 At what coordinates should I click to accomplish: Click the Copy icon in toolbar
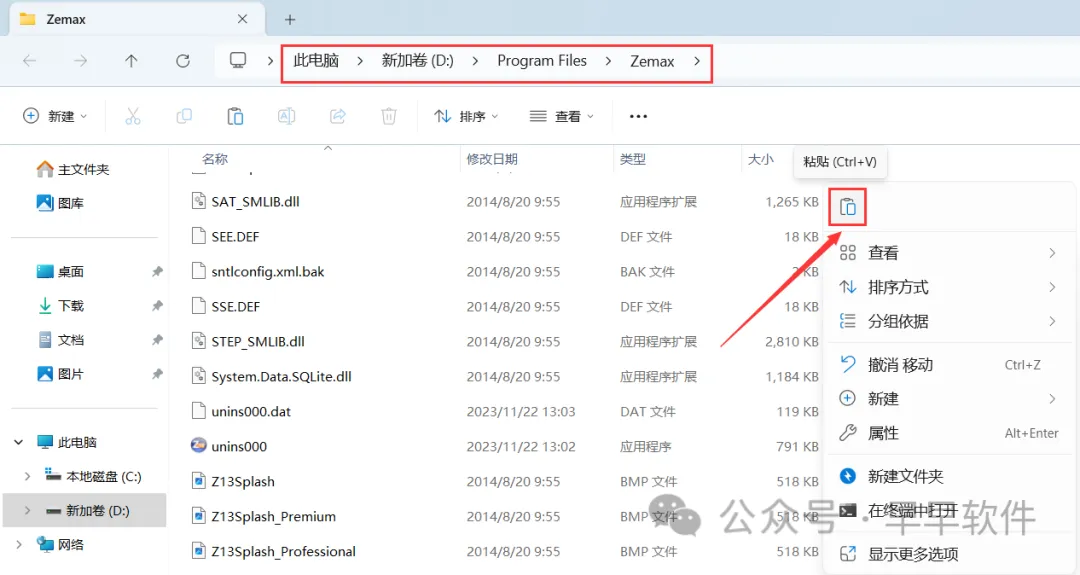click(184, 116)
